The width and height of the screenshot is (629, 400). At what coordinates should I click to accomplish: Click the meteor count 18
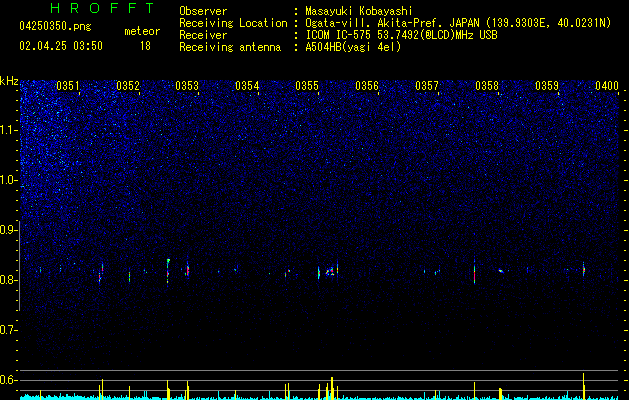(x=145, y=46)
